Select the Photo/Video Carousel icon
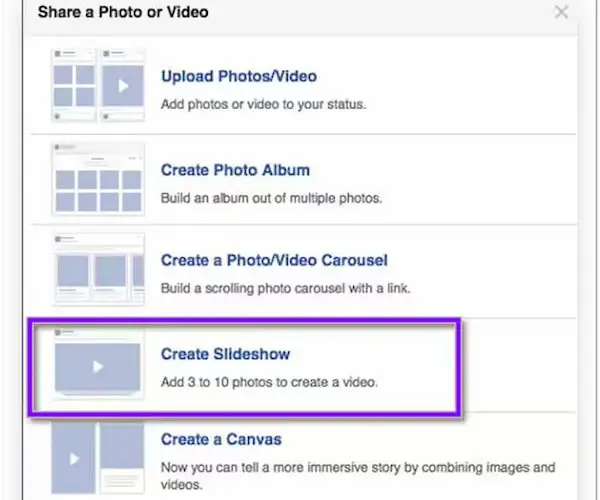This screenshot has width=600, height=500. (x=98, y=269)
